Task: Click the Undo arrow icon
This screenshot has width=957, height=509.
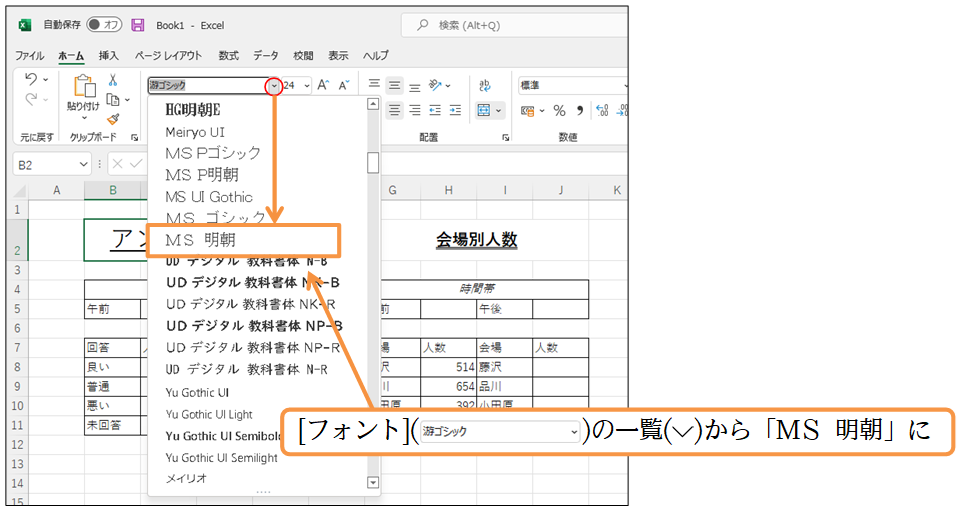Action: coord(31,79)
